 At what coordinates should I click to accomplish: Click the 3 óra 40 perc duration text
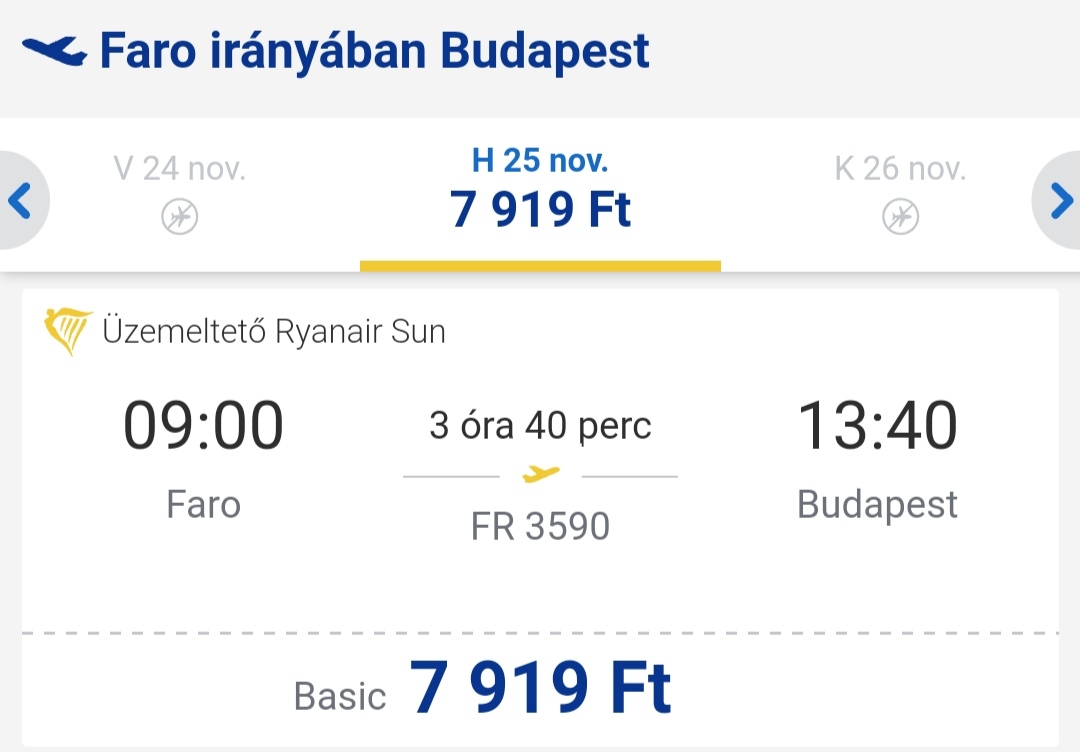coord(540,426)
